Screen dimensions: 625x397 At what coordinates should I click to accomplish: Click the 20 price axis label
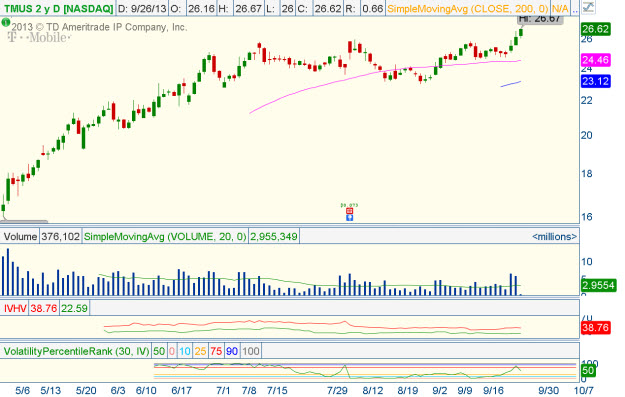(586, 136)
